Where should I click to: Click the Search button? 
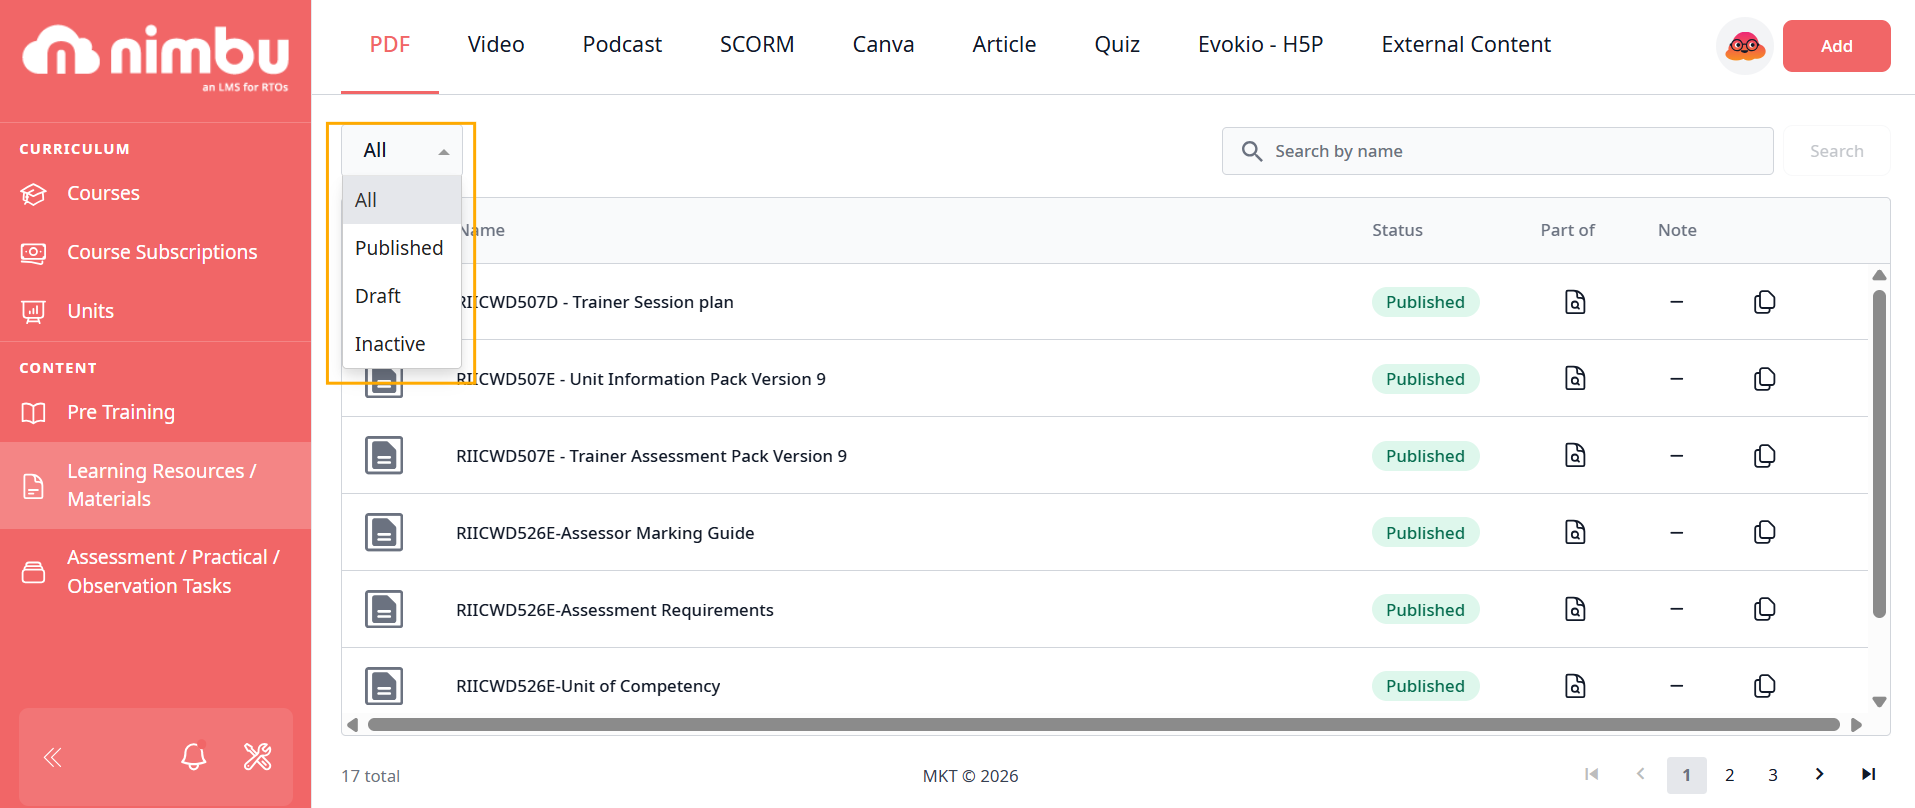point(1836,151)
